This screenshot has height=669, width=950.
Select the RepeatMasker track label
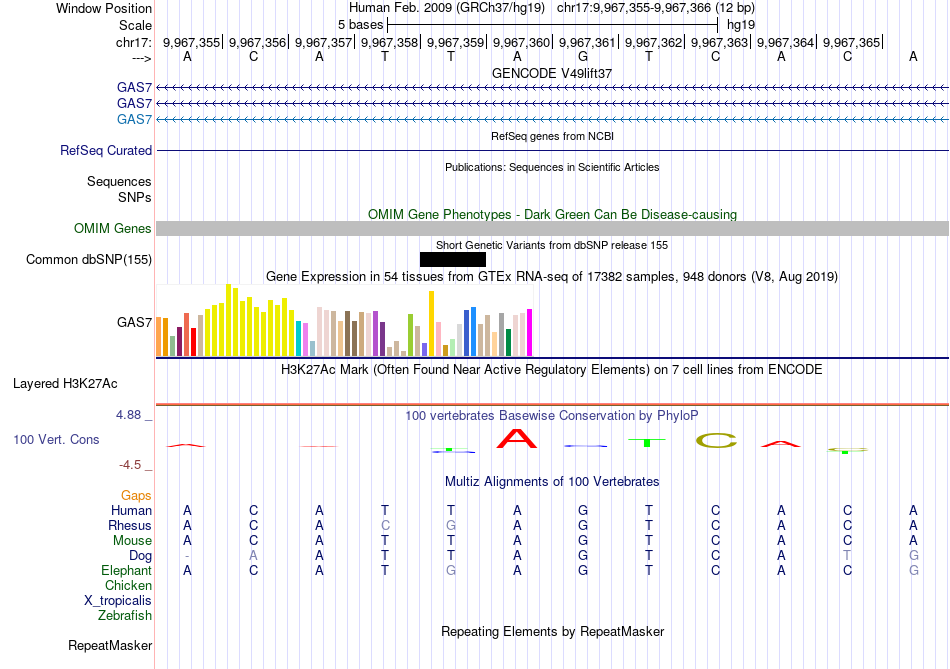(x=110, y=645)
